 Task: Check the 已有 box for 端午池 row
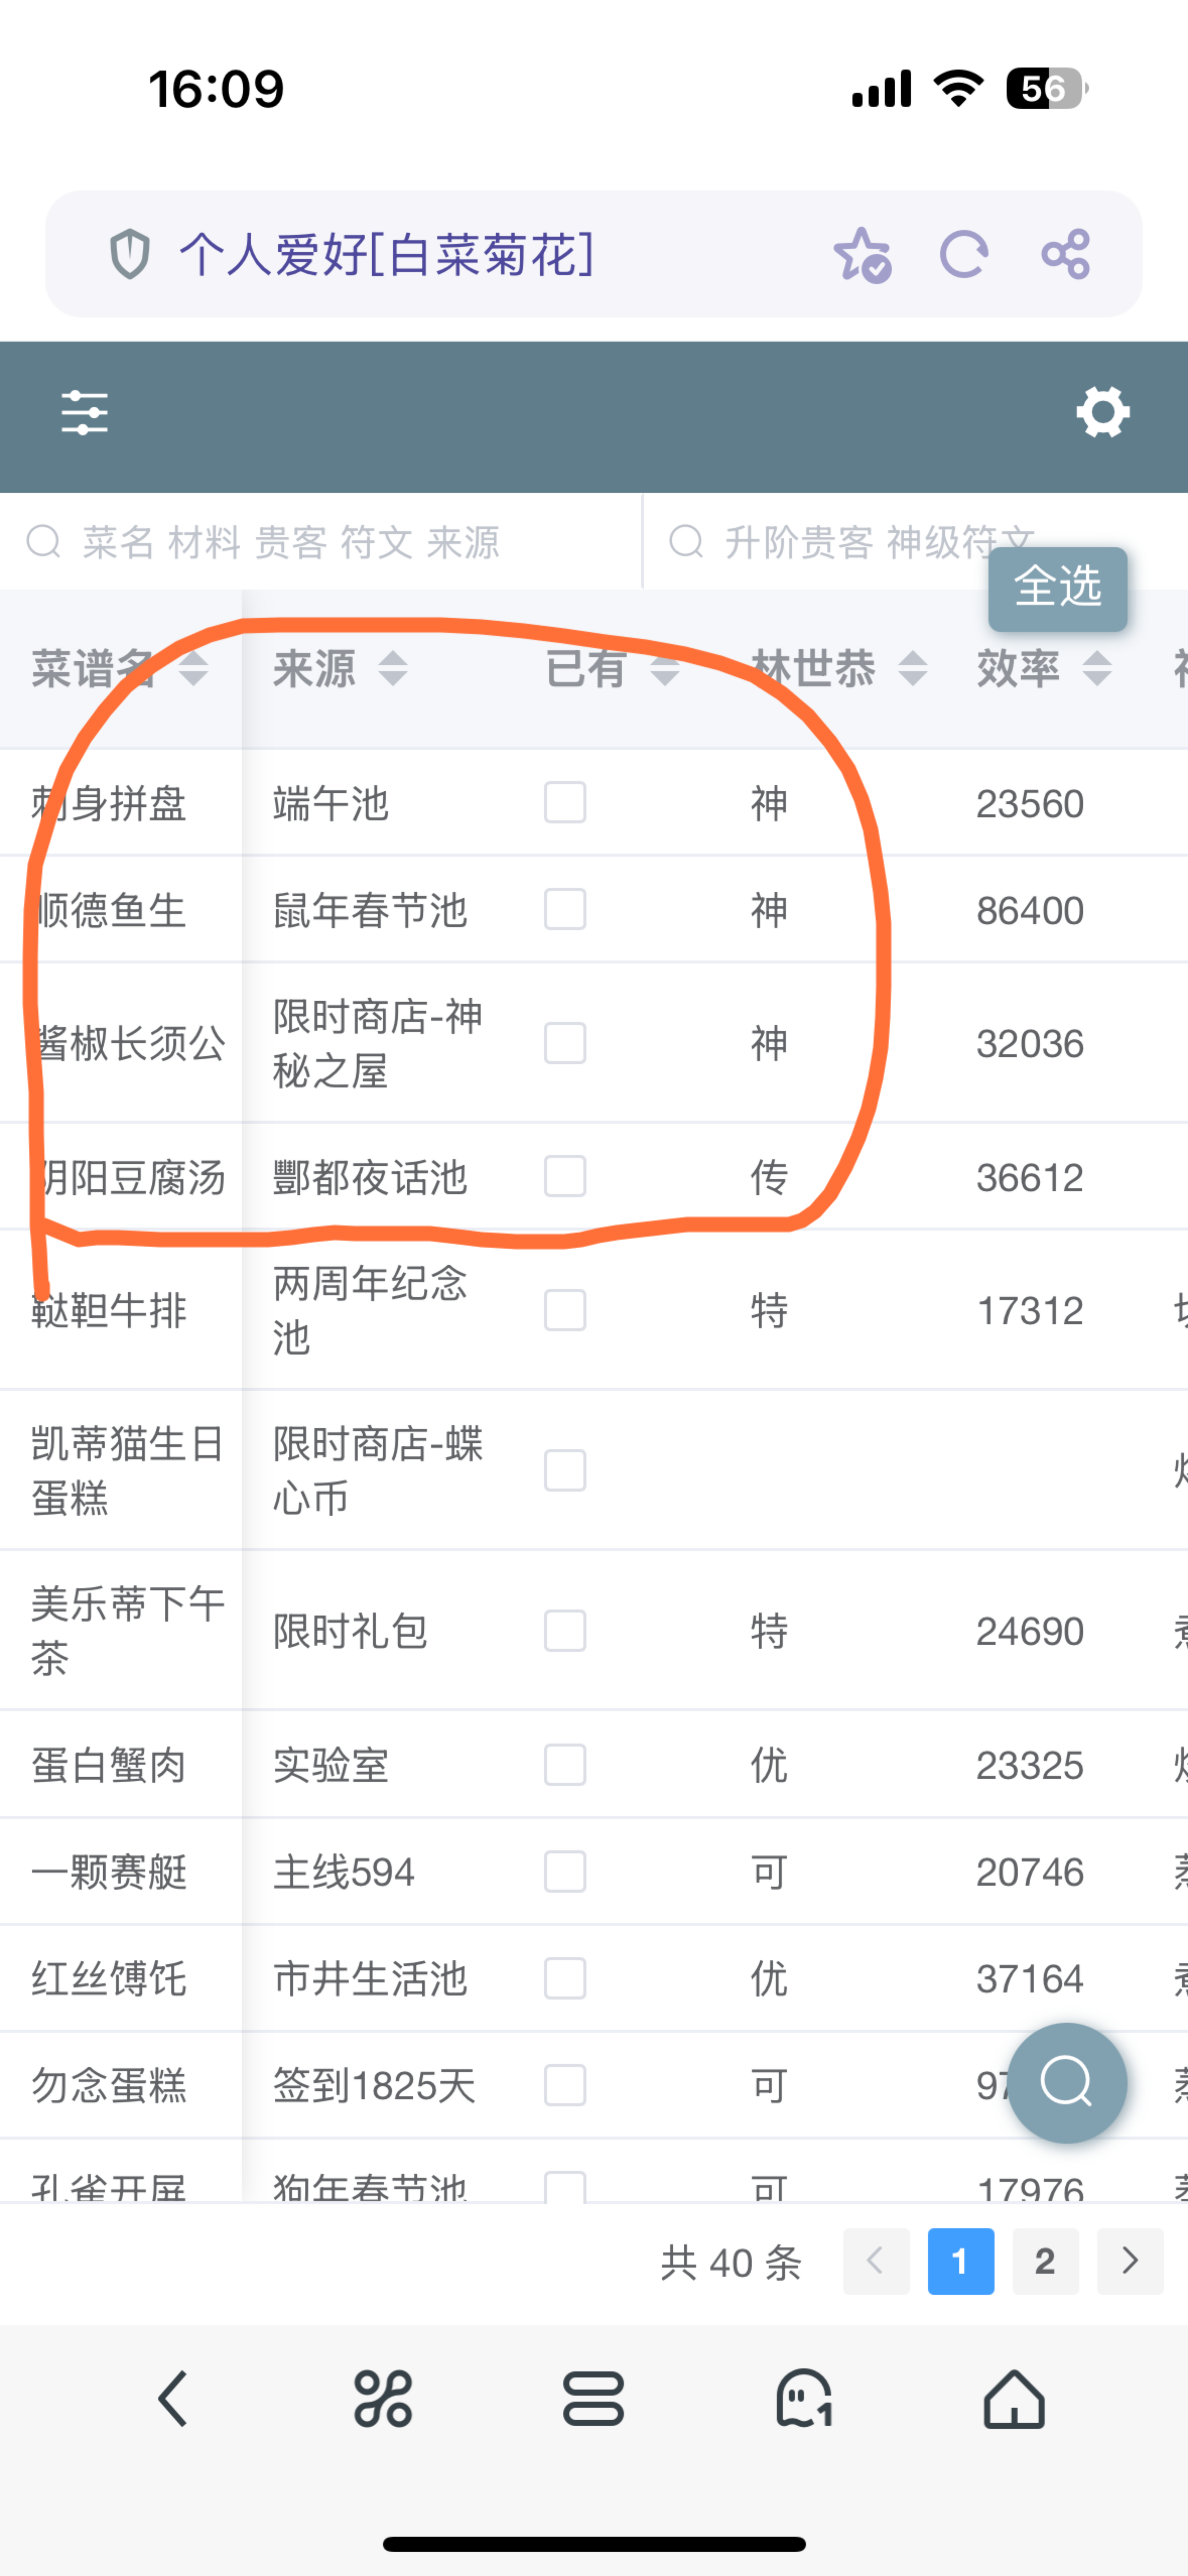tap(565, 802)
